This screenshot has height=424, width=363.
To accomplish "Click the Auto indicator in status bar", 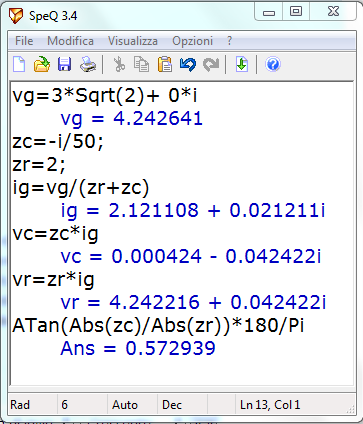I will click(125, 405).
